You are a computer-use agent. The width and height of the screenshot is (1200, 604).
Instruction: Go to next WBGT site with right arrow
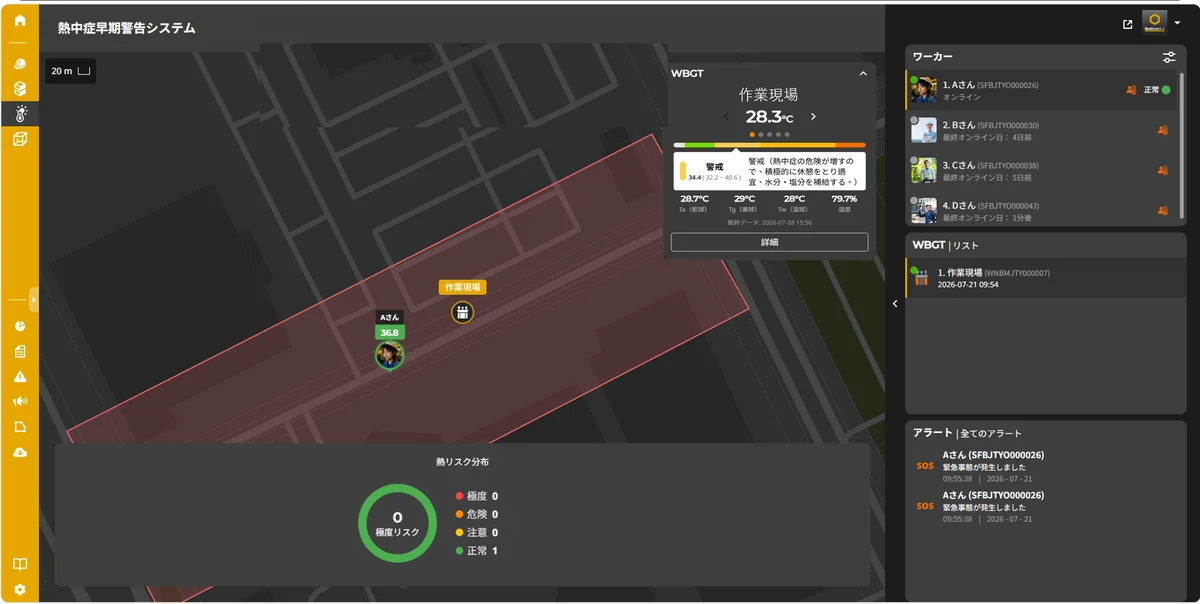pyautogui.click(x=813, y=117)
